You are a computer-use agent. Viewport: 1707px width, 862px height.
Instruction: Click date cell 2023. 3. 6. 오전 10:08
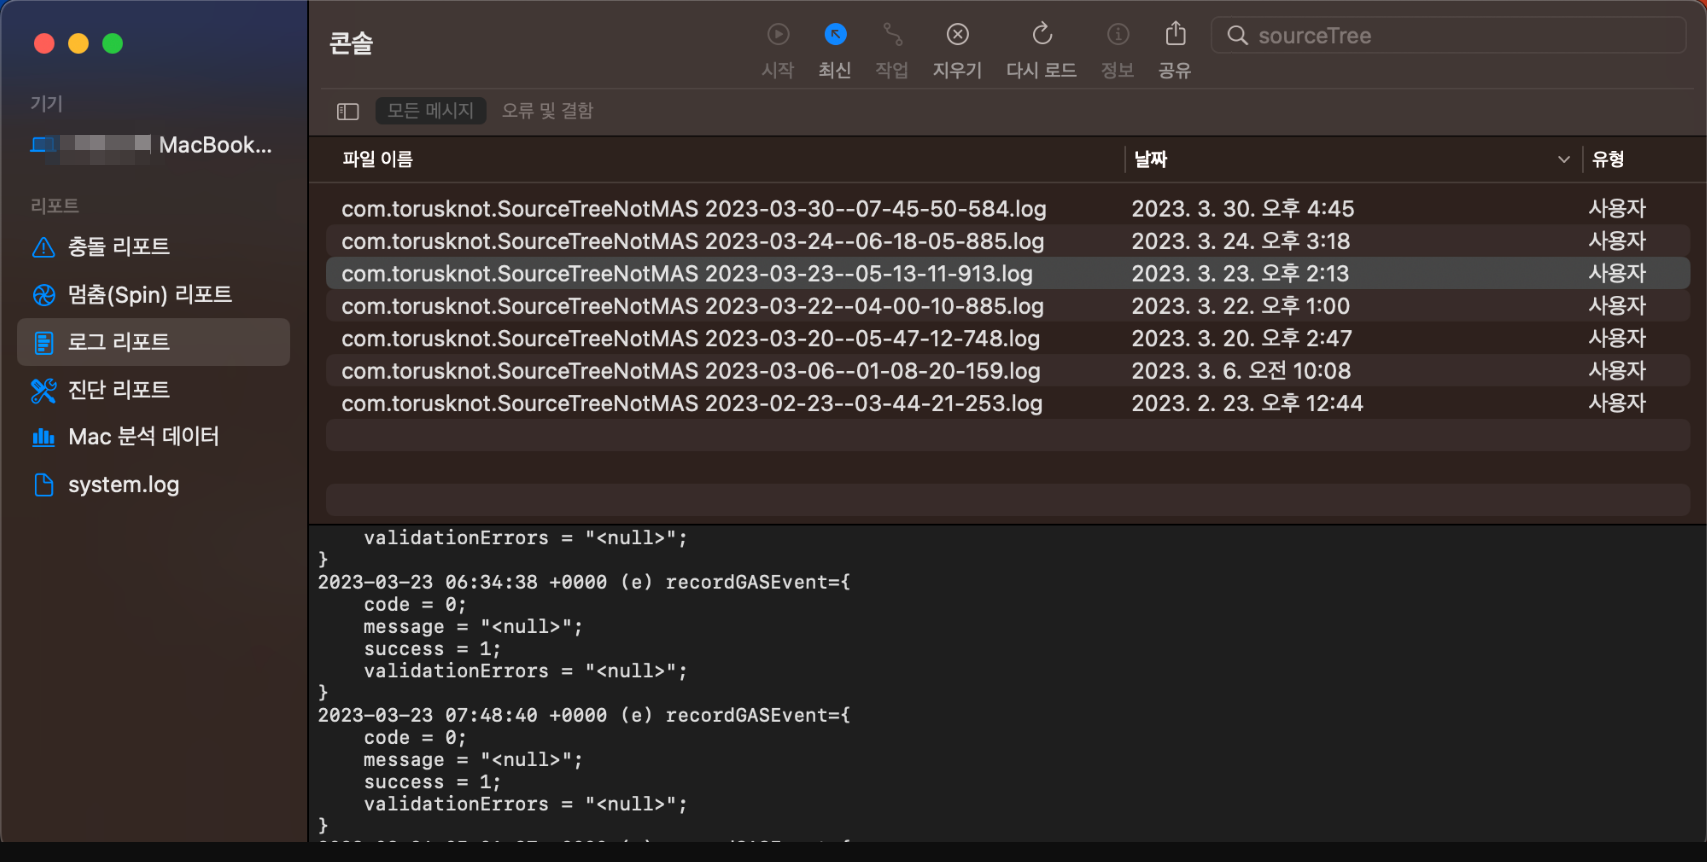tap(1241, 371)
